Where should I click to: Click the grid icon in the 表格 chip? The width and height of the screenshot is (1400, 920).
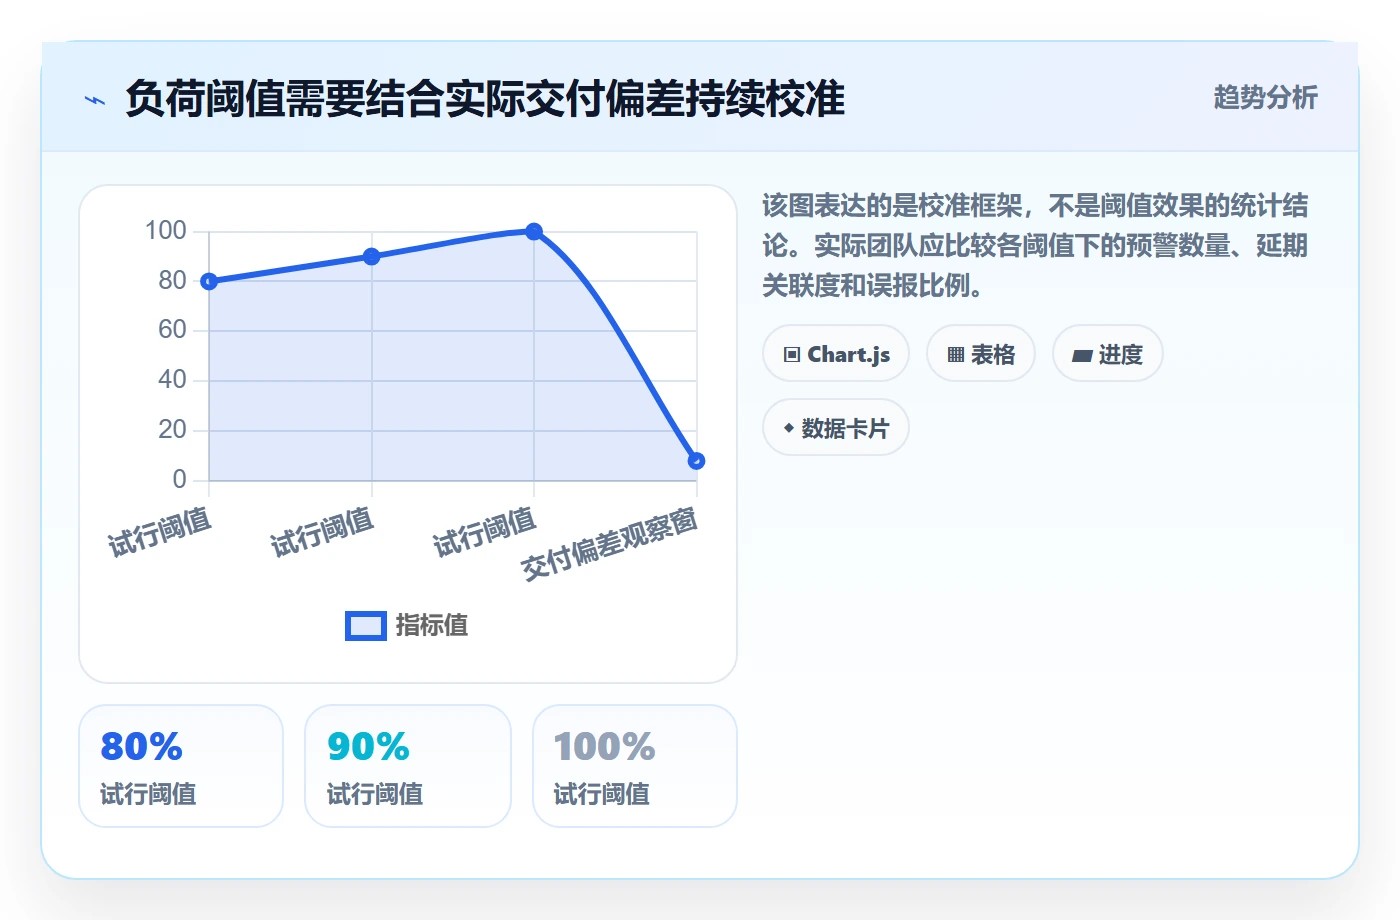[956, 355]
